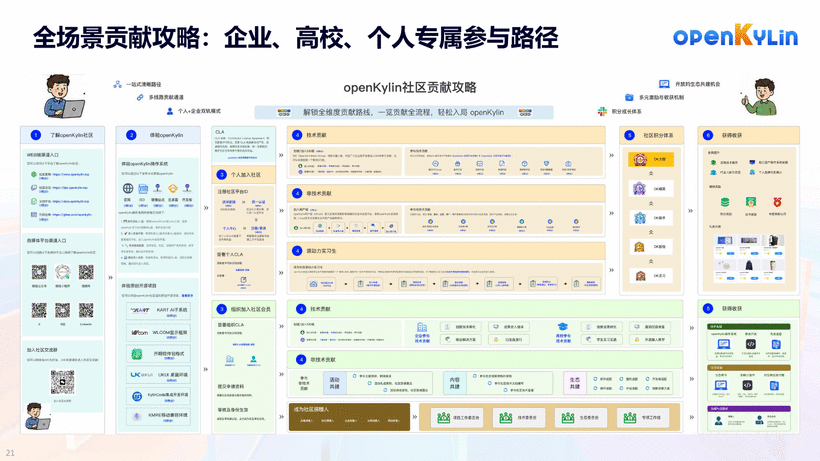Click the icon beside 多元激励与收获机制
Screen dimensions: 820x461
coord(629,97)
